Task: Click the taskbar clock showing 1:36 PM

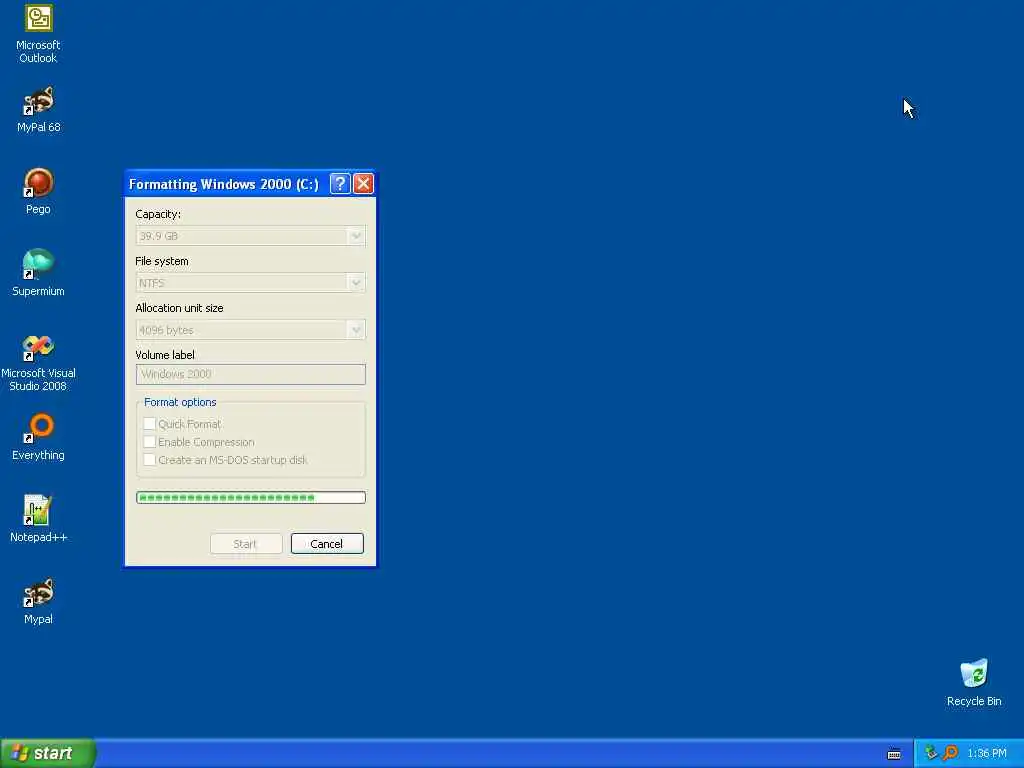Action: pos(987,754)
